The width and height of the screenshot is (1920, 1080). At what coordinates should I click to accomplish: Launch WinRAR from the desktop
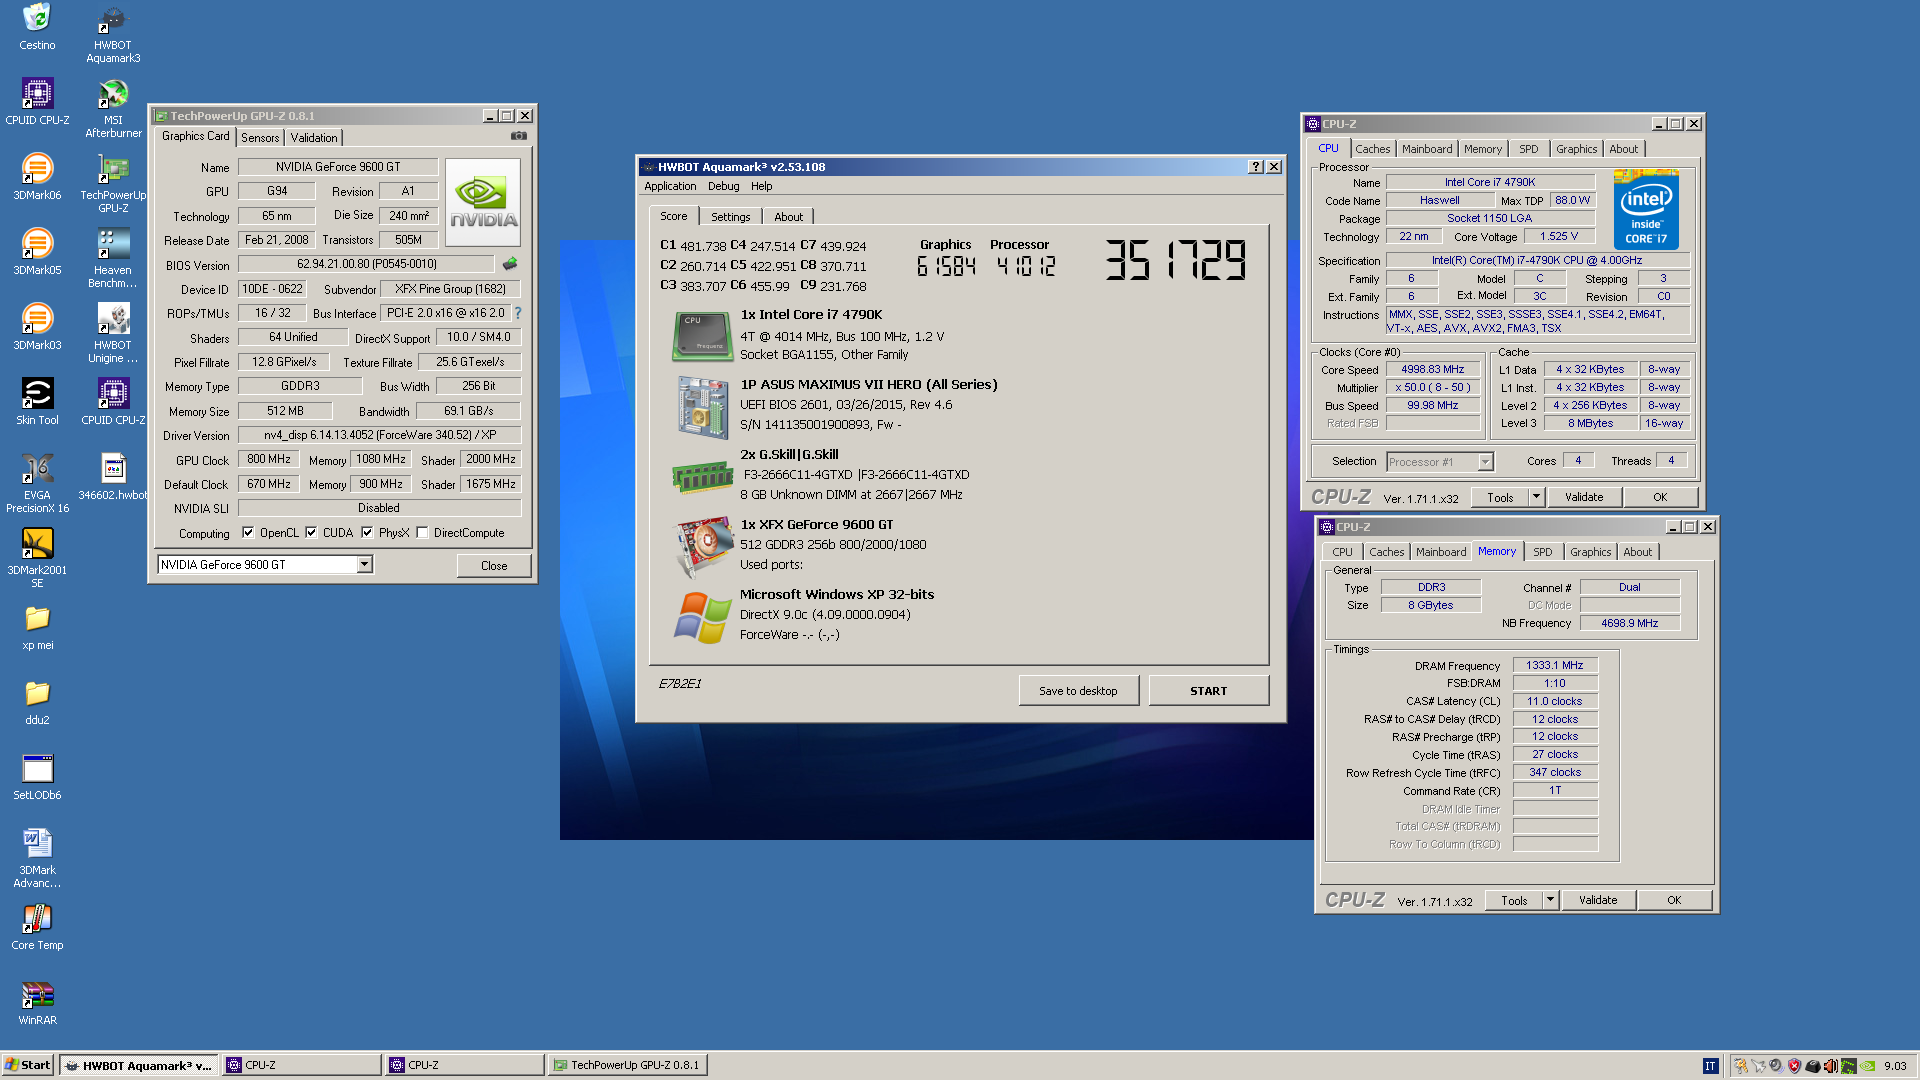37,1001
